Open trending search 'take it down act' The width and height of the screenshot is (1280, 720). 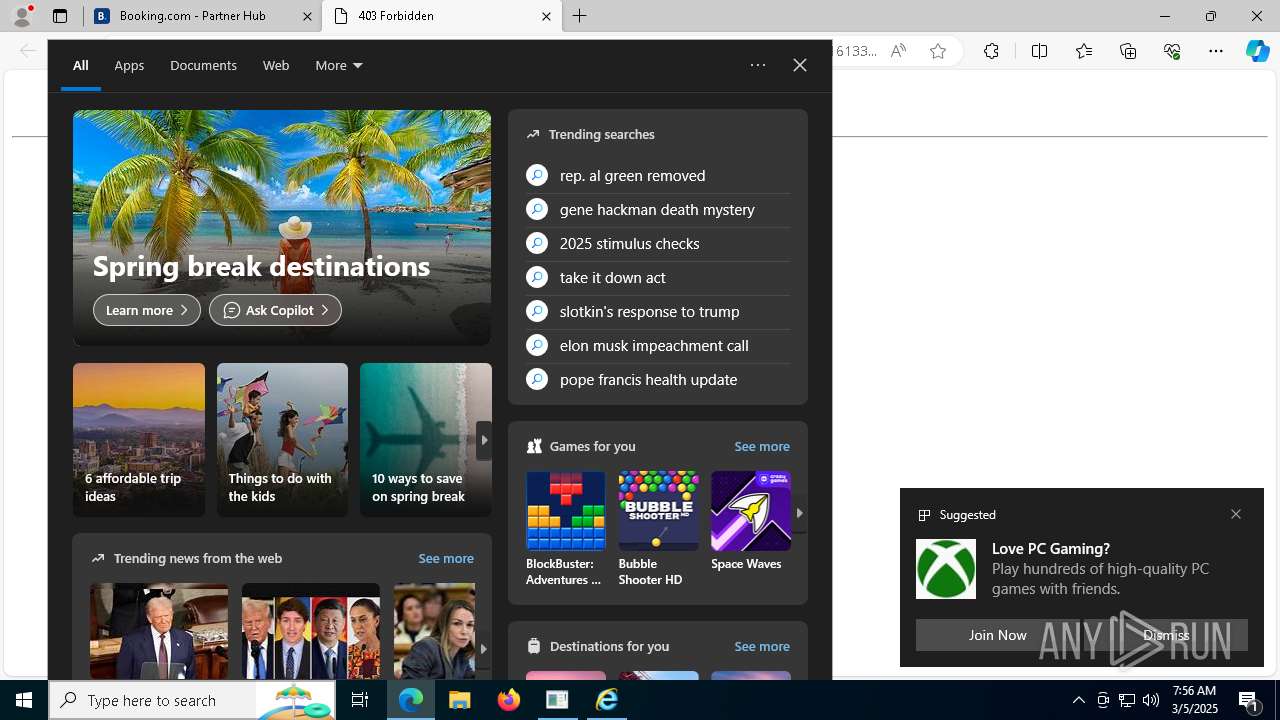tap(657, 277)
